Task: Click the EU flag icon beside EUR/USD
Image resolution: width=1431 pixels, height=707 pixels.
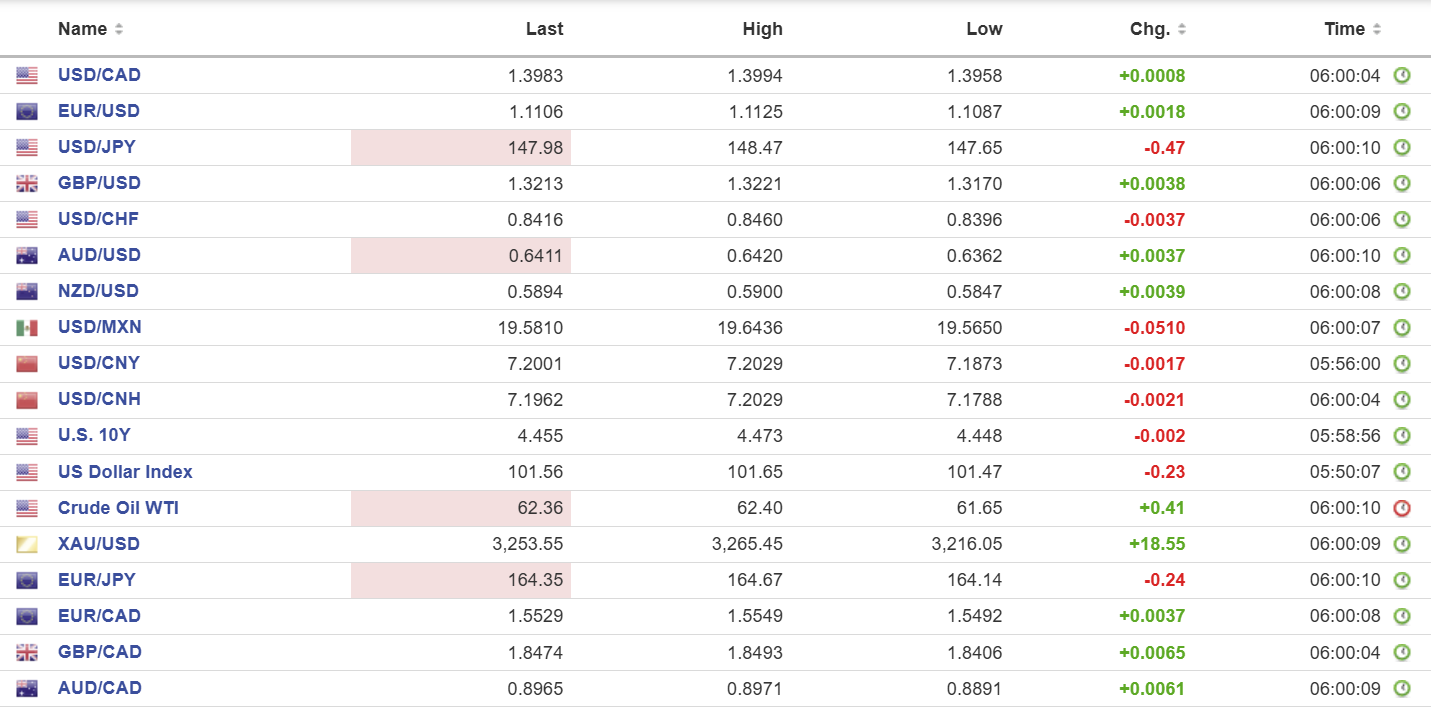Action: click(x=27, y=111)
